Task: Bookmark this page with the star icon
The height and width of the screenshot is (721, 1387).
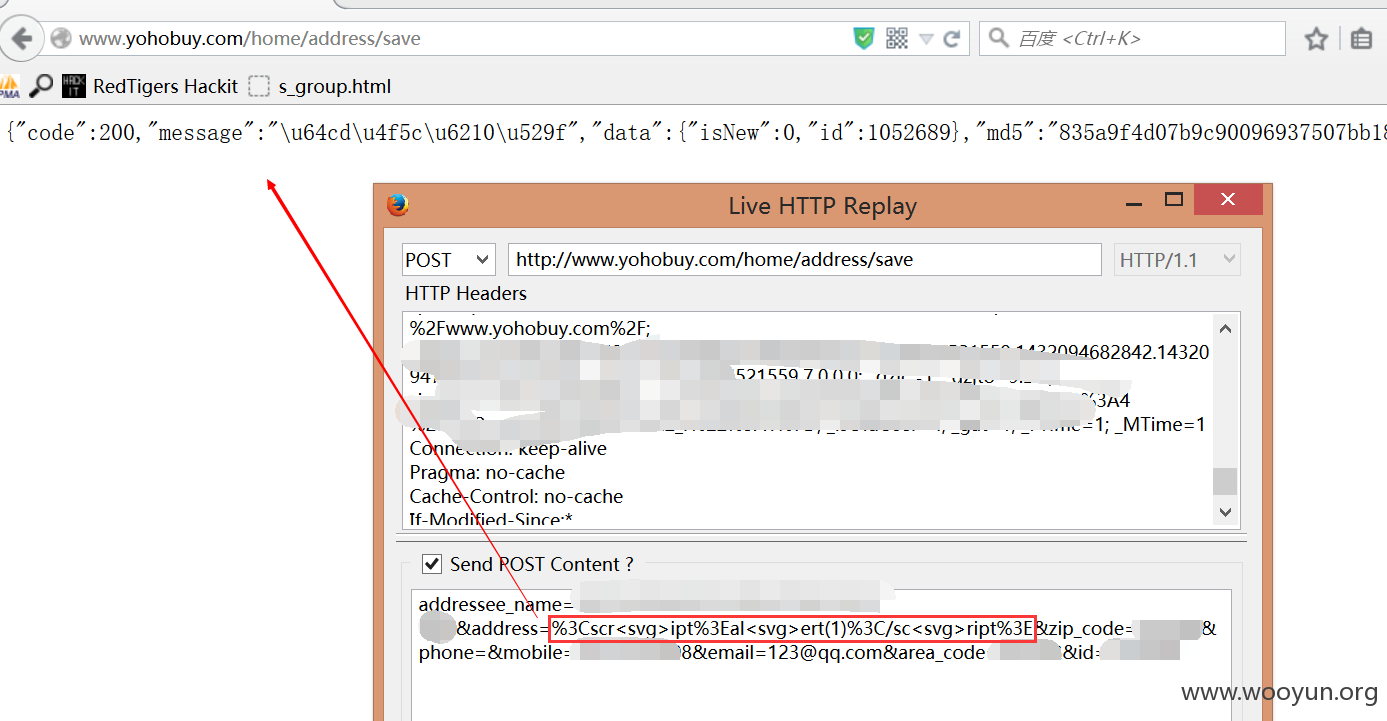Action: coord(1316,39)
